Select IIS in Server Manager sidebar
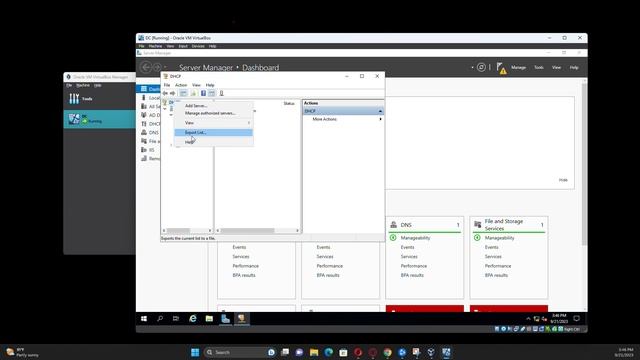 point(148,150)
